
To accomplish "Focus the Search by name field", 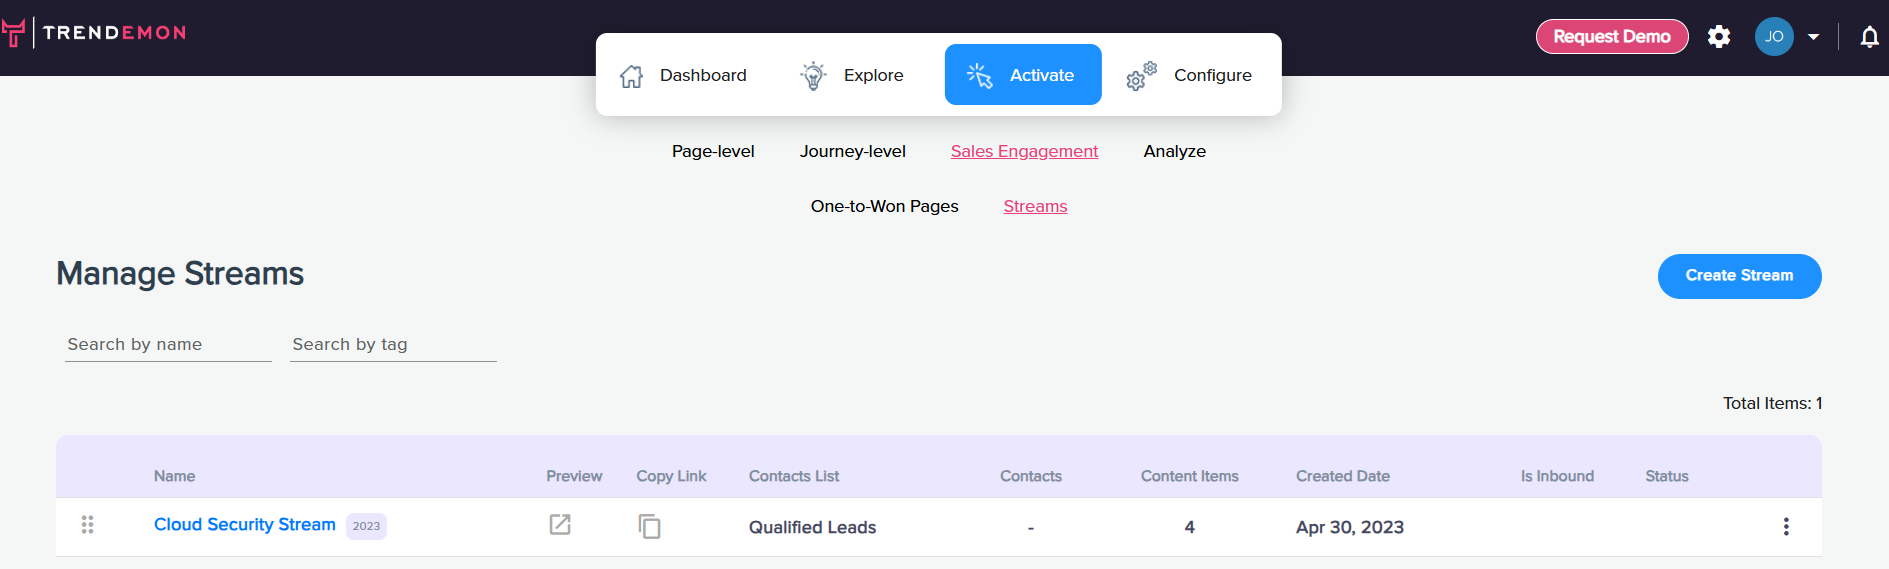I will click(168, 344).
